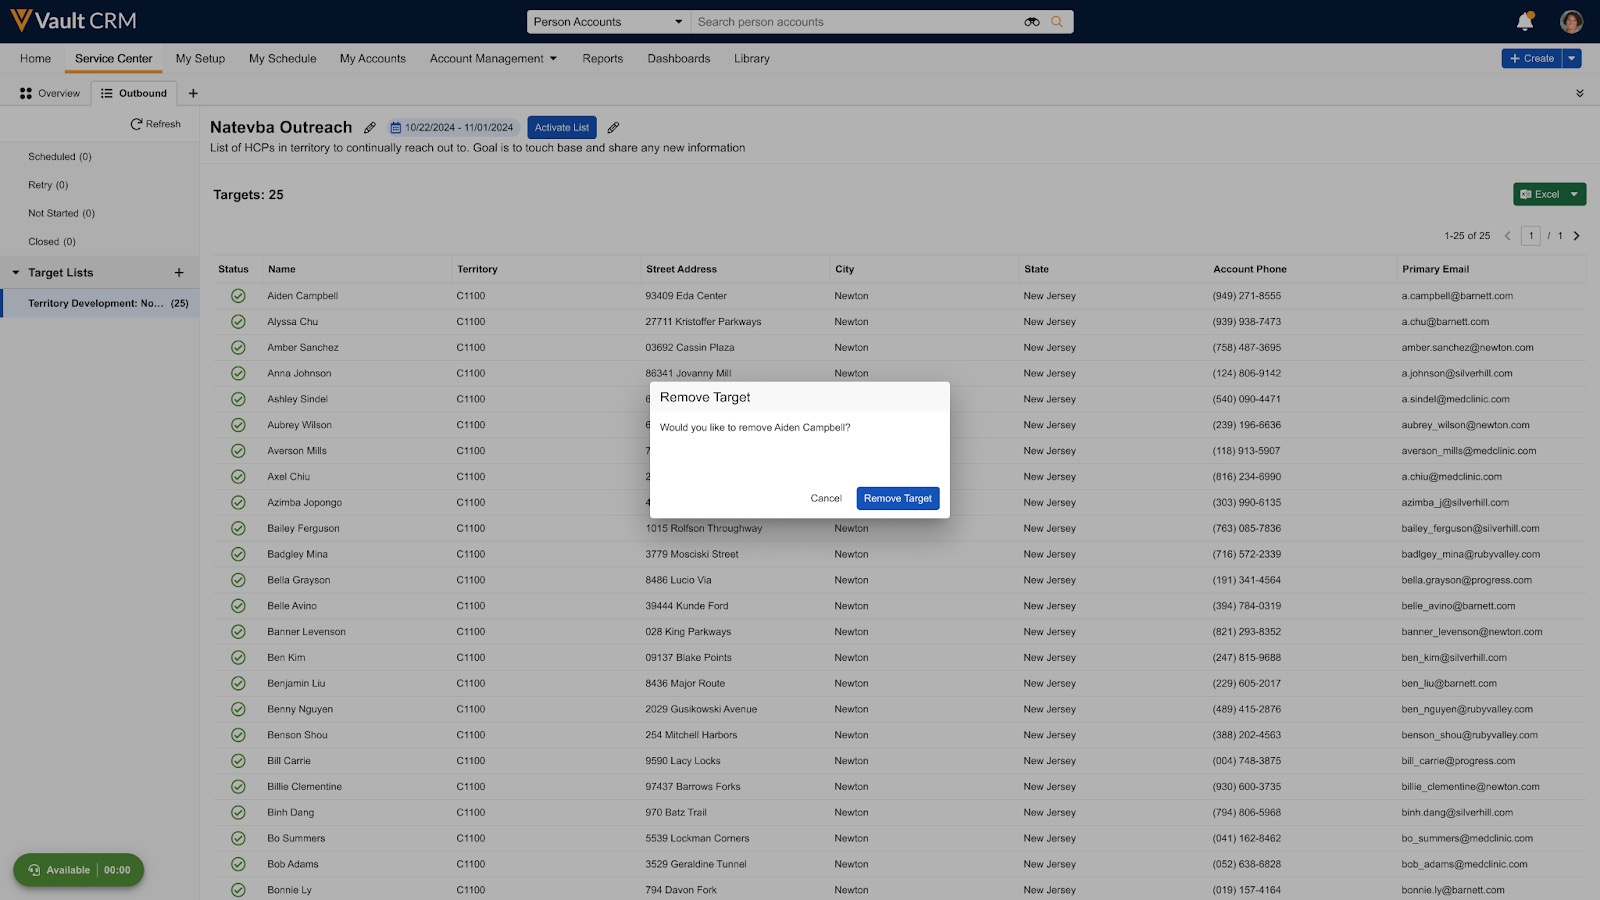Switch to the Overview tab
The image size is (1600, 900).
click(x=50, y=93)
